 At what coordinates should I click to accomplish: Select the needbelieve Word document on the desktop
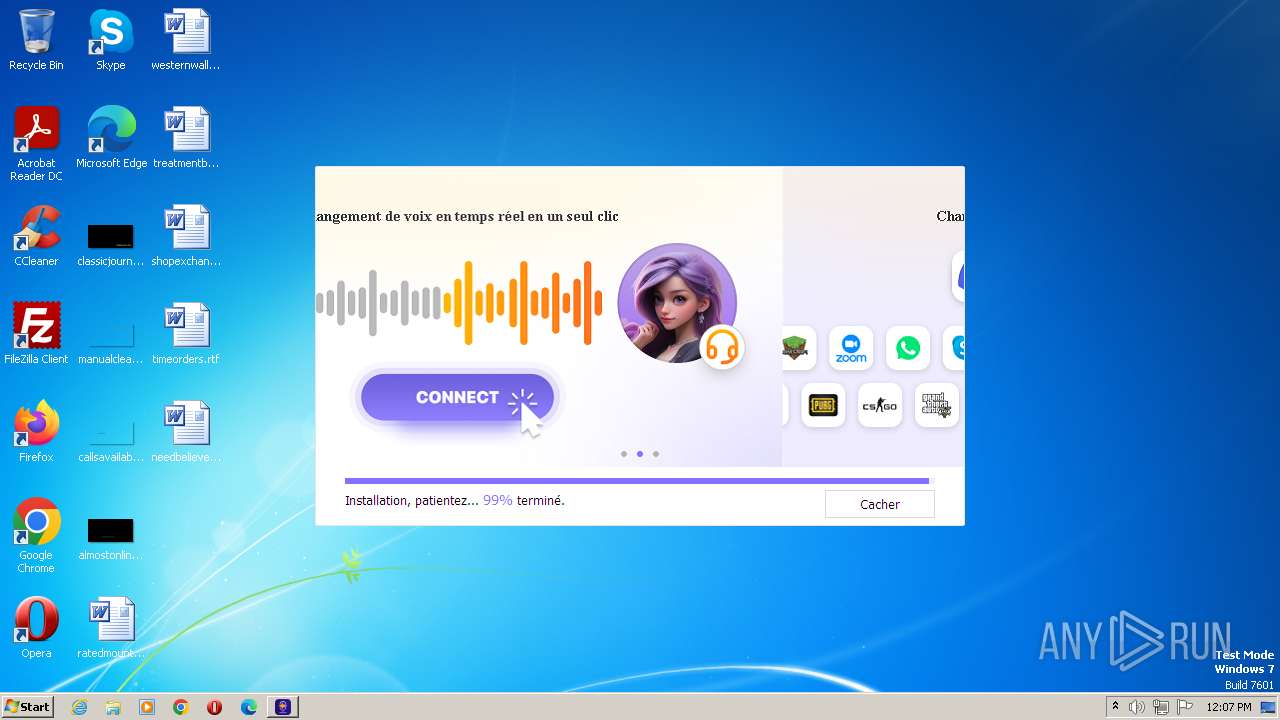[186, 432]
